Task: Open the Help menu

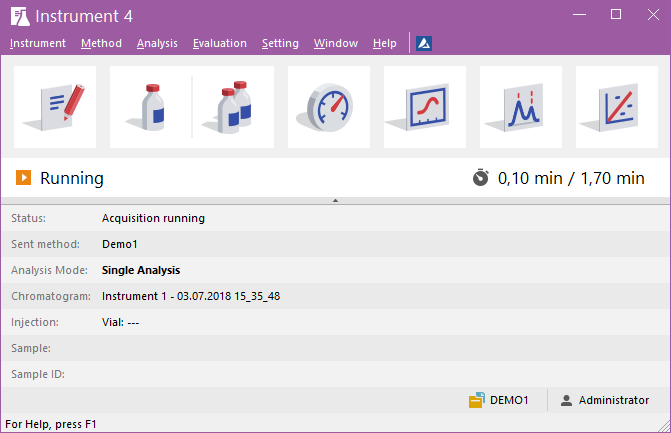Action: 384,43
